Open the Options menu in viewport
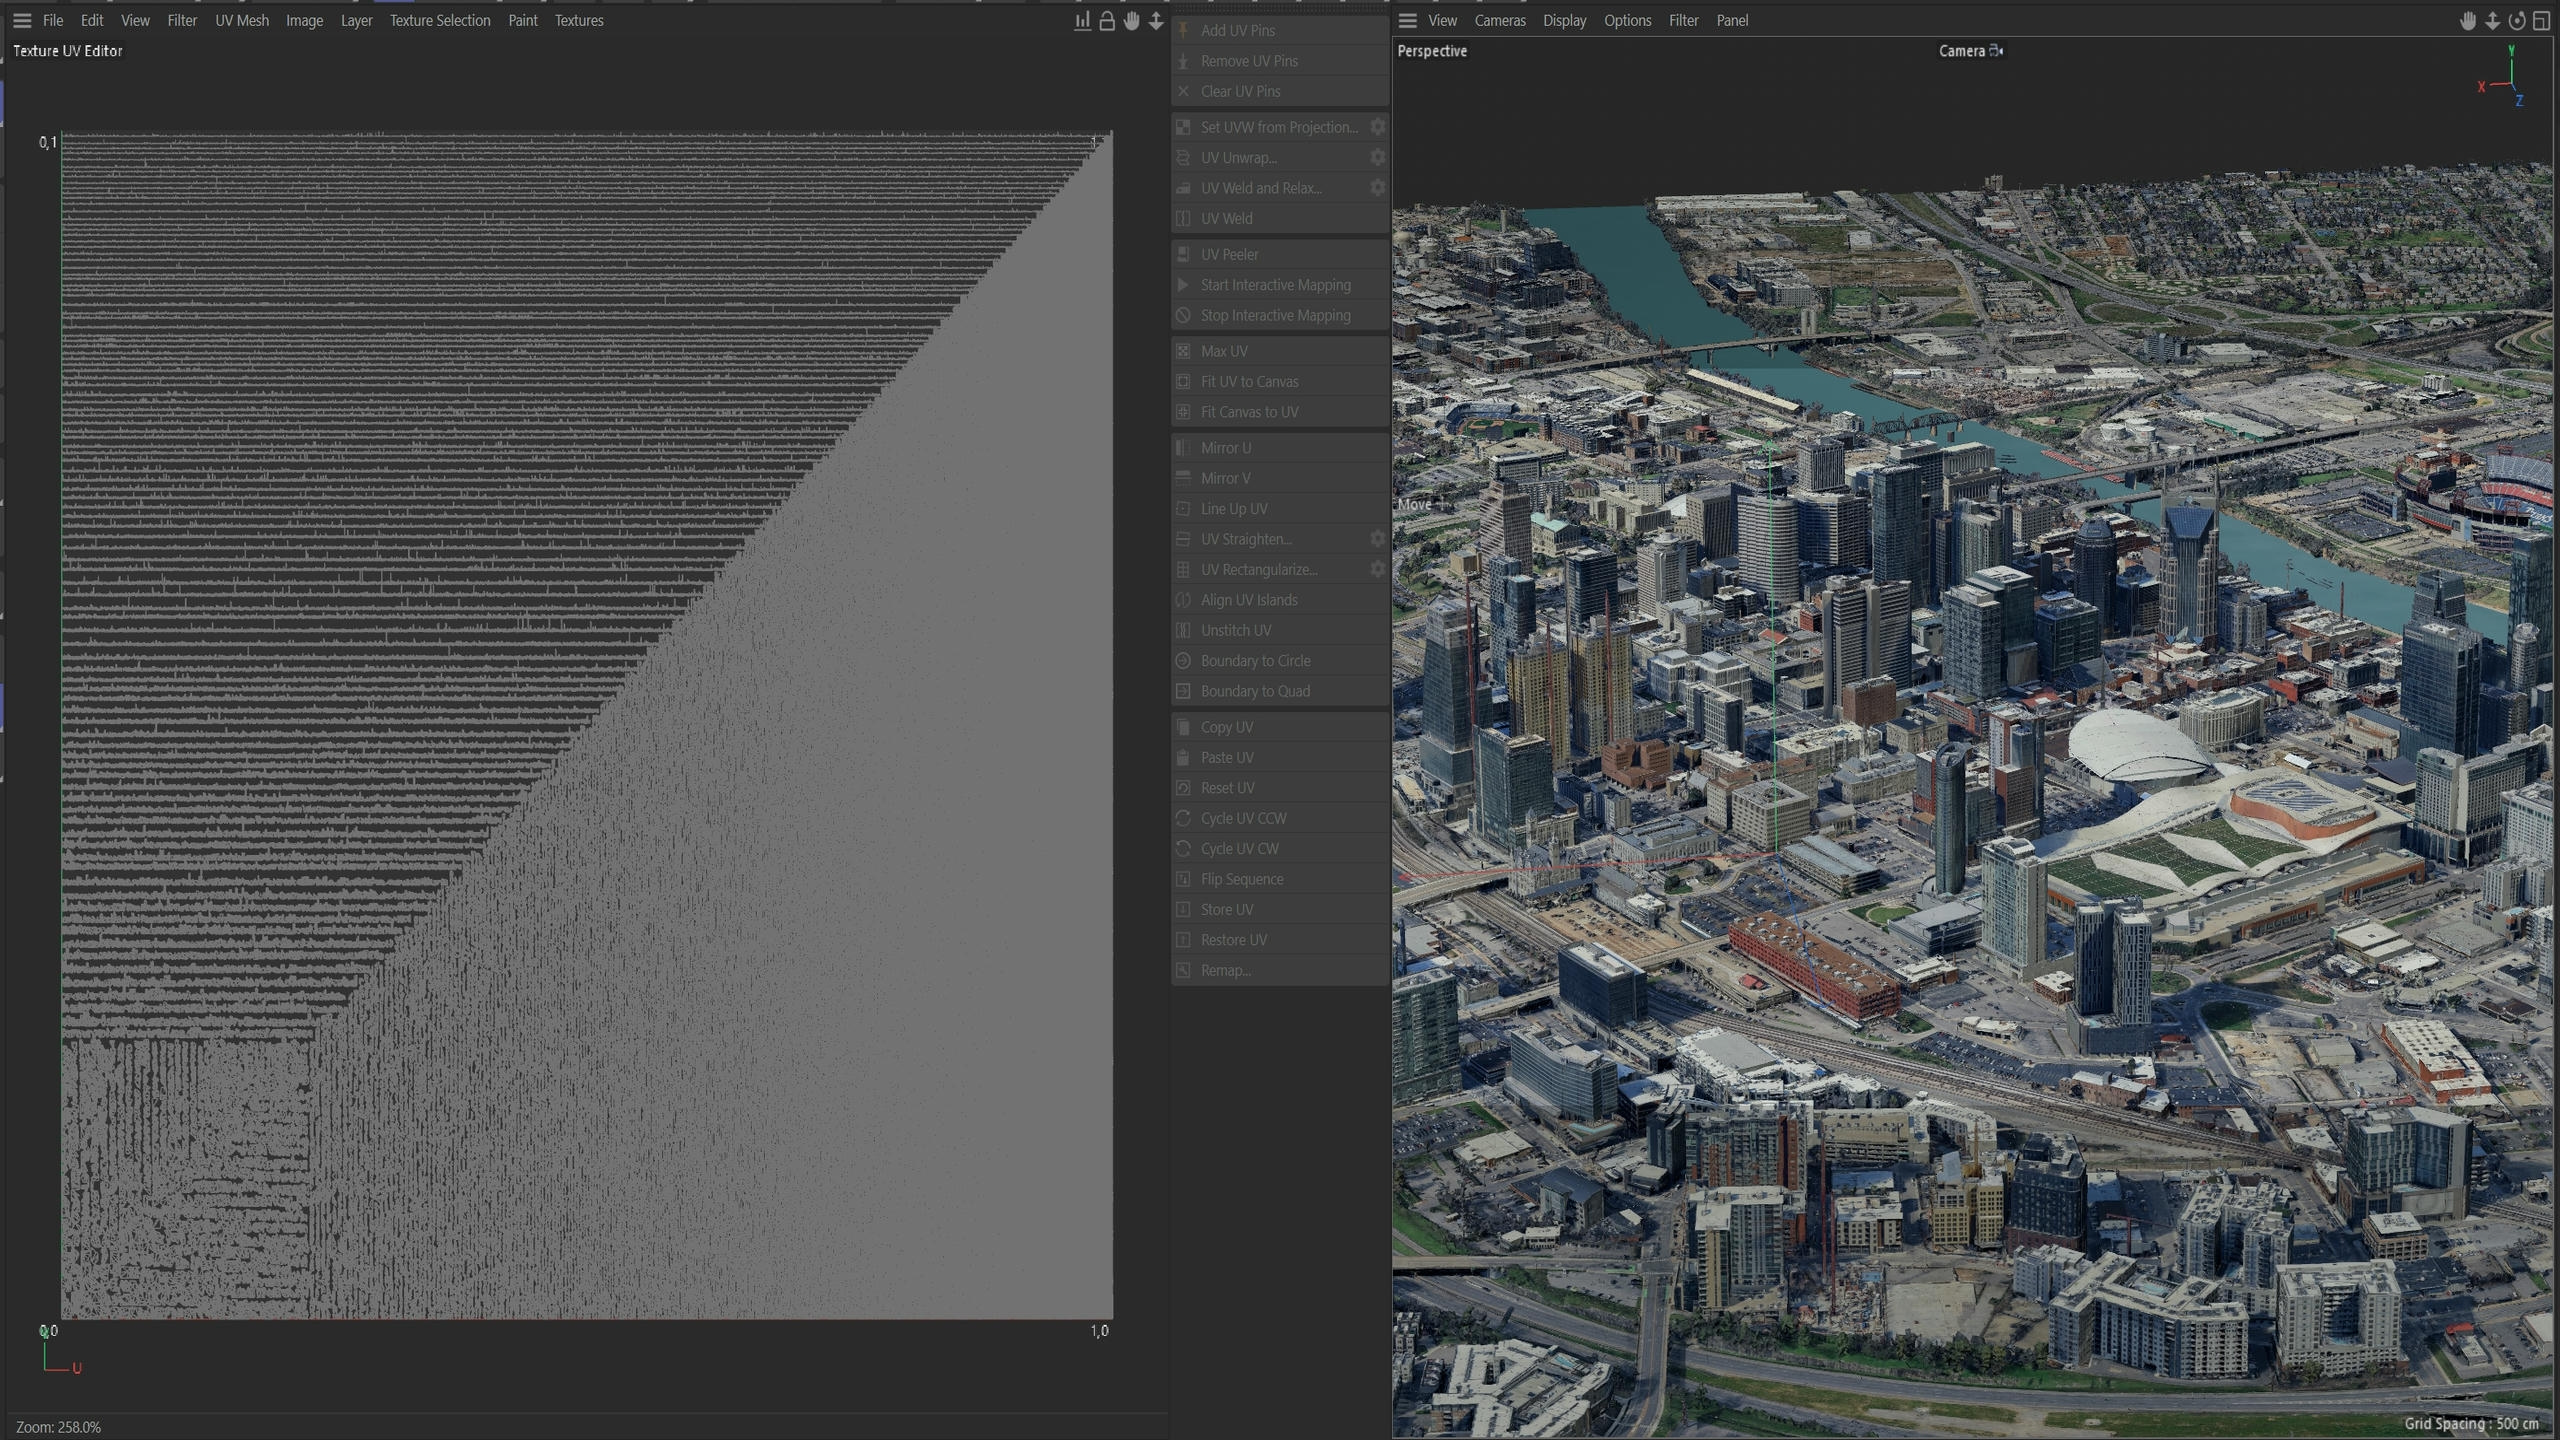 pyautogui.click(x=1627, y=20)
